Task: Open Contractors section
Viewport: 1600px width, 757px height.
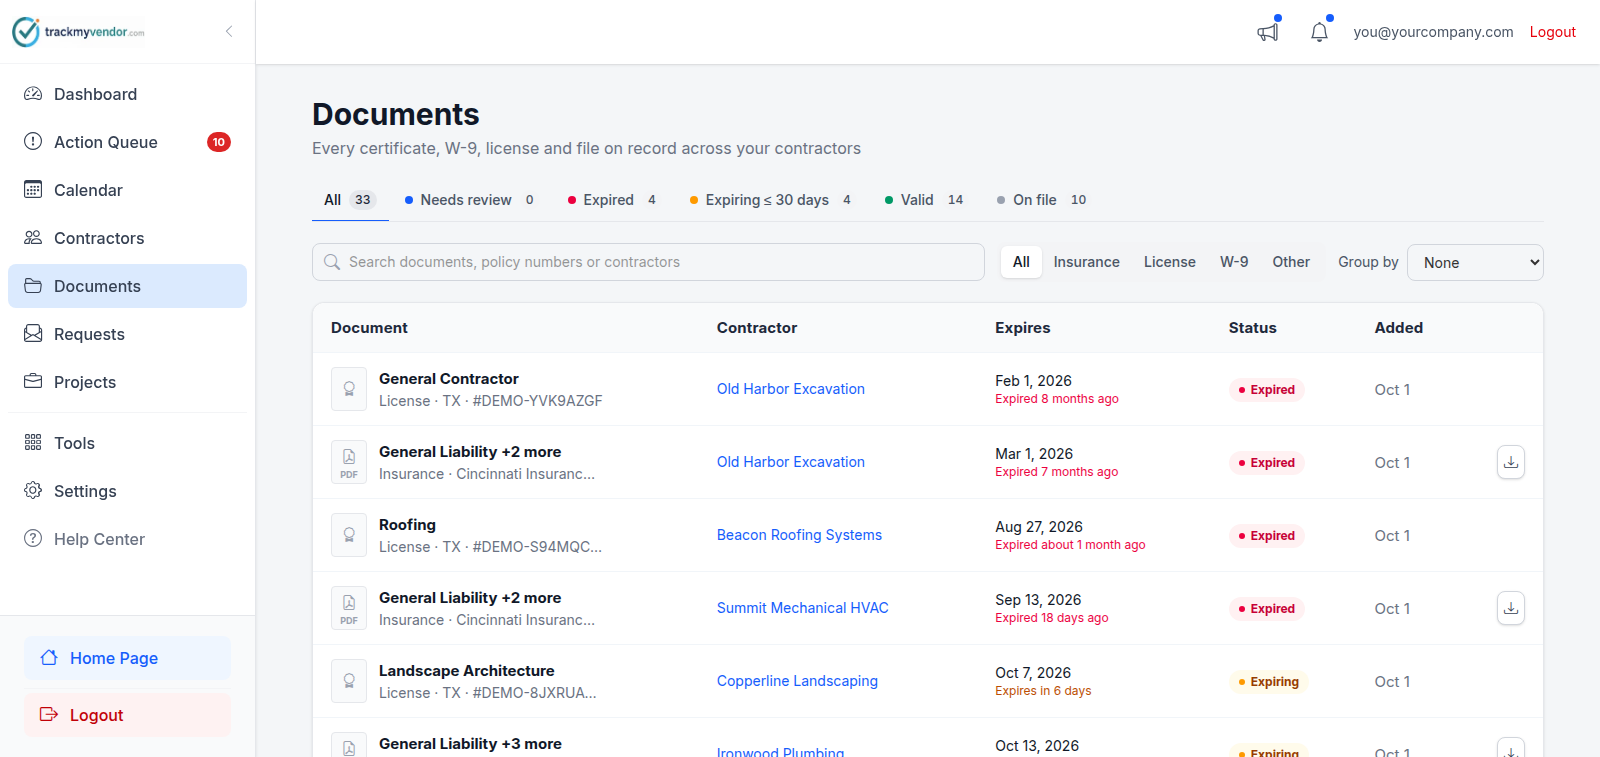Action: pyautogui.click(x=127, y=238)
